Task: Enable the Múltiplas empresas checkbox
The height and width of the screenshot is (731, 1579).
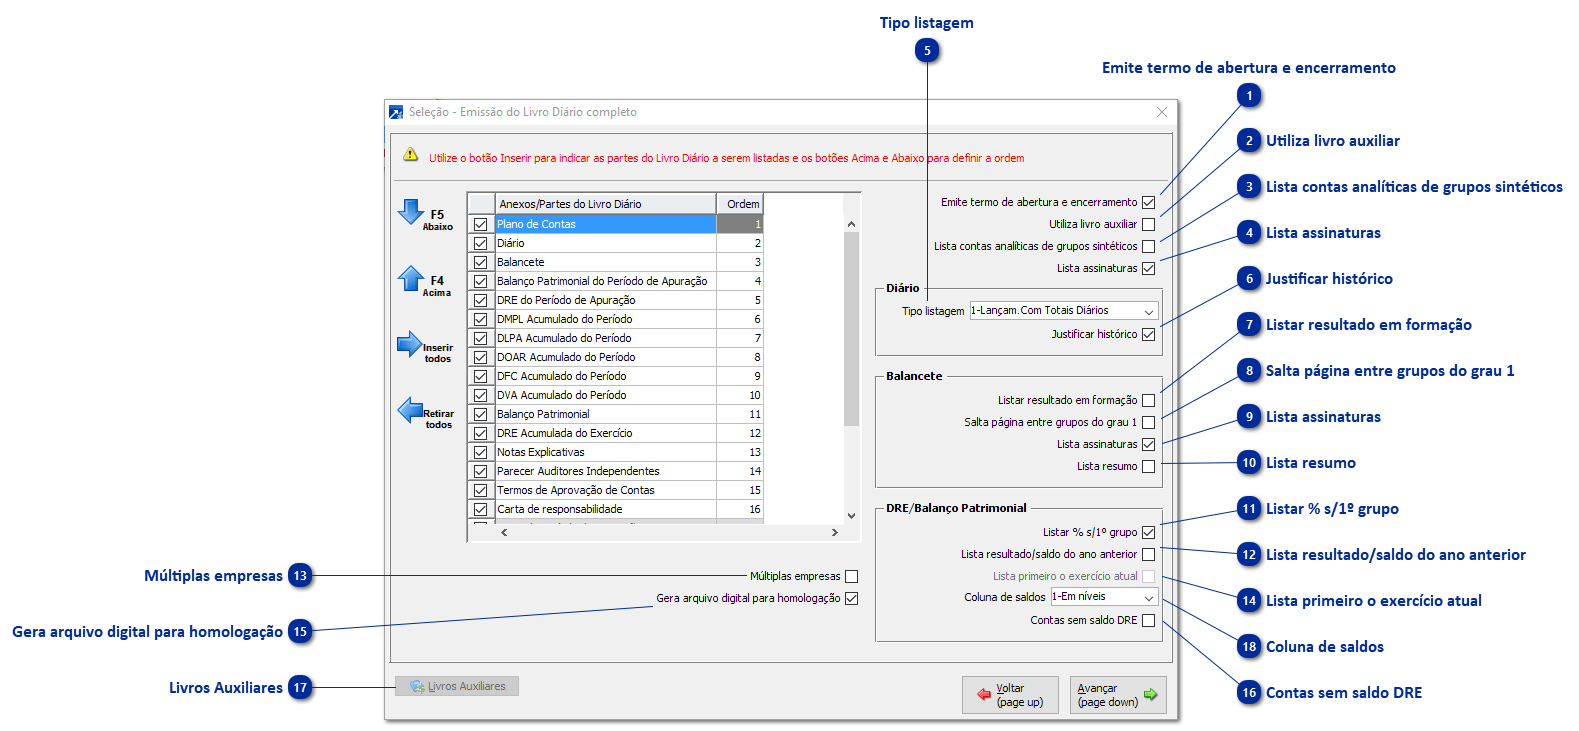Action: point(851,576)
